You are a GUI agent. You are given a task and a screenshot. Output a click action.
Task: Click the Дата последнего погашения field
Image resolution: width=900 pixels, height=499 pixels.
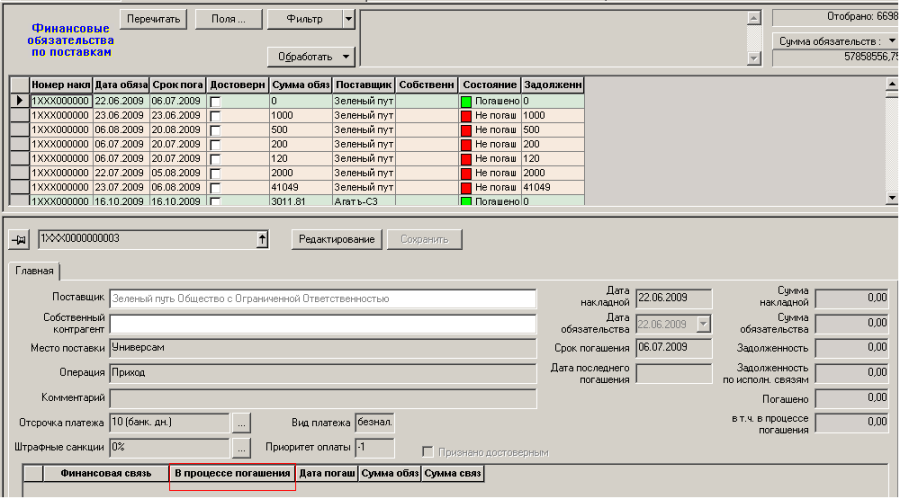pyautogui.click(x=674, y=373)
